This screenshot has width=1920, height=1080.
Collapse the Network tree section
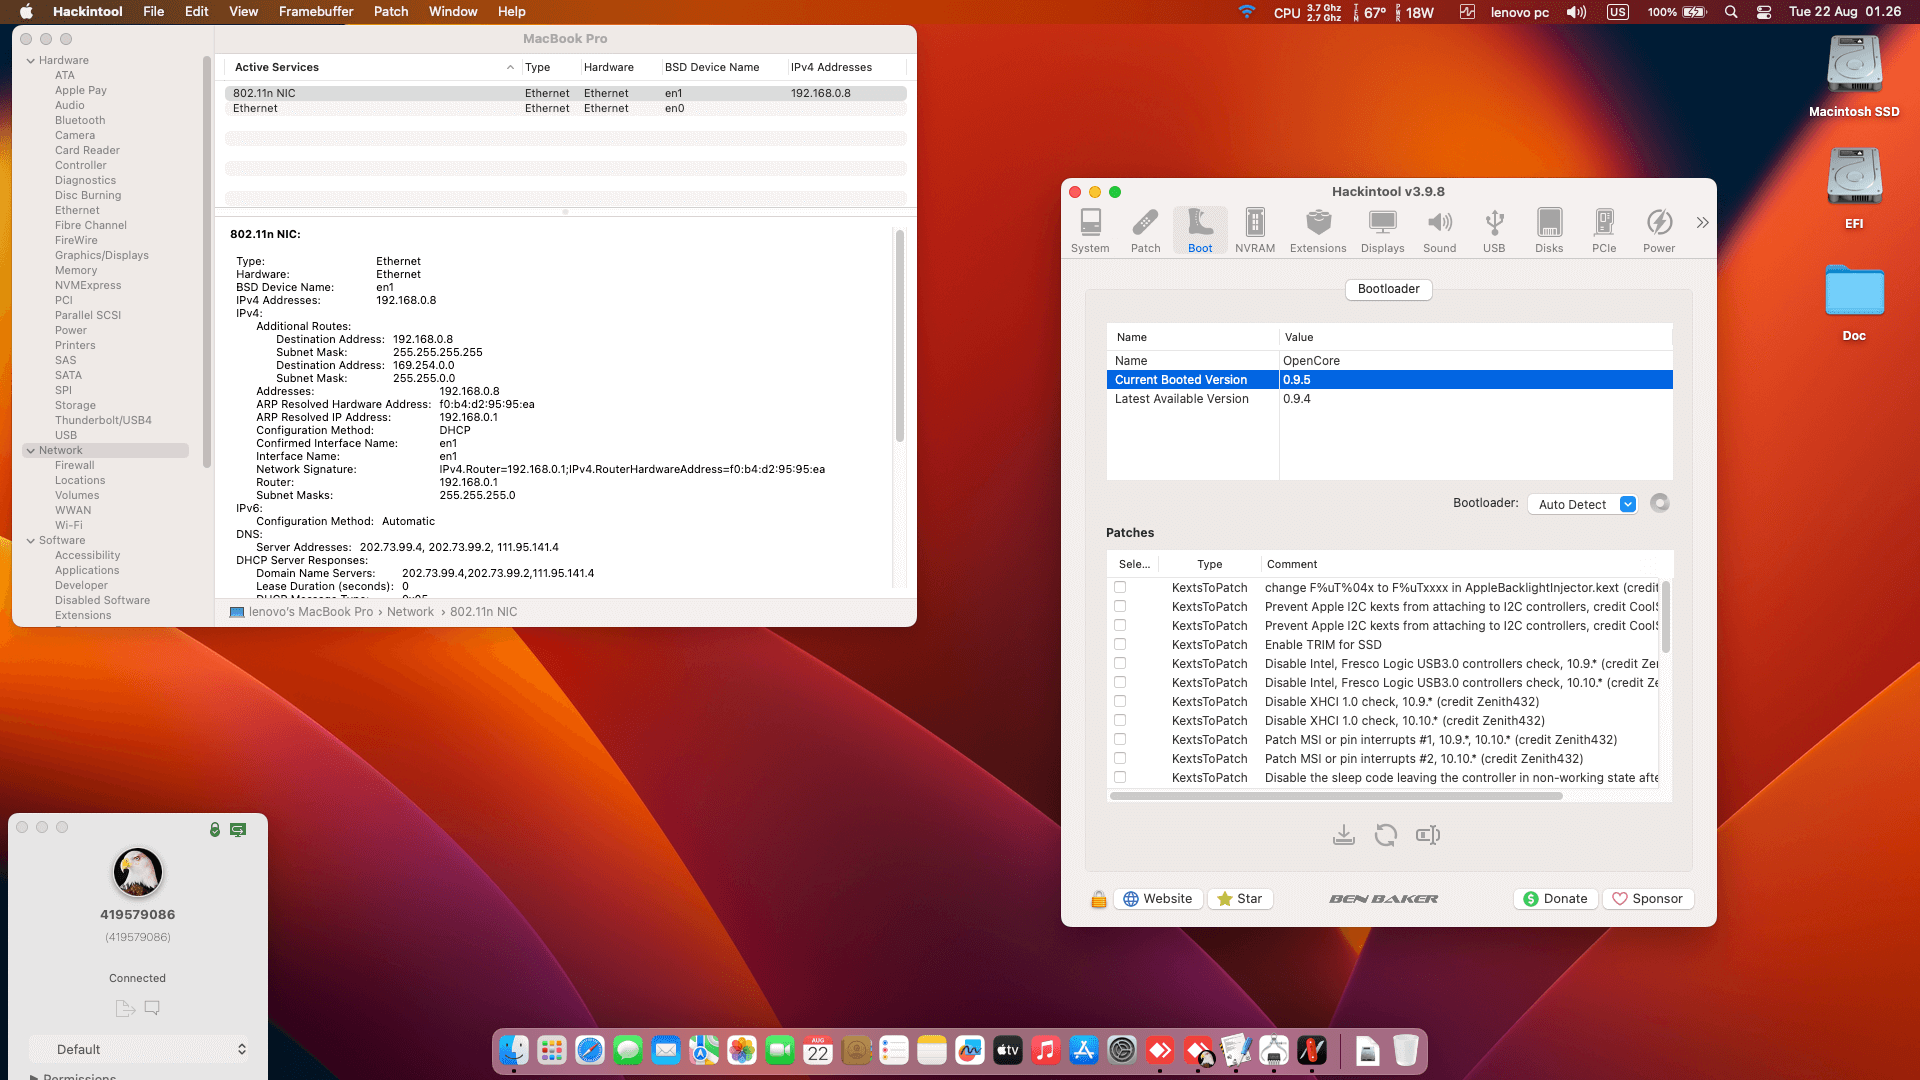pos(31,451)
